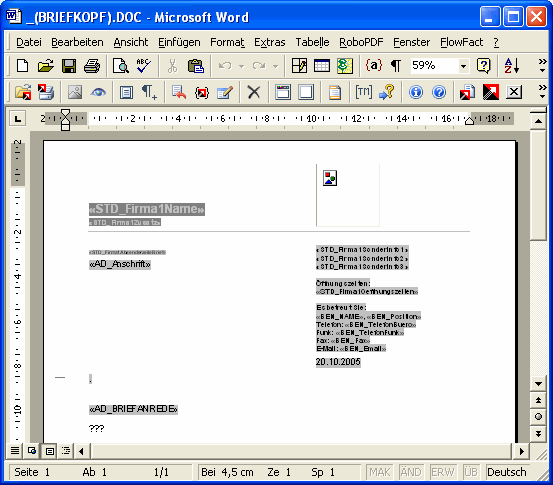Create a new blank document
This screenshot has width=553, height=485.
pos(23,66)
